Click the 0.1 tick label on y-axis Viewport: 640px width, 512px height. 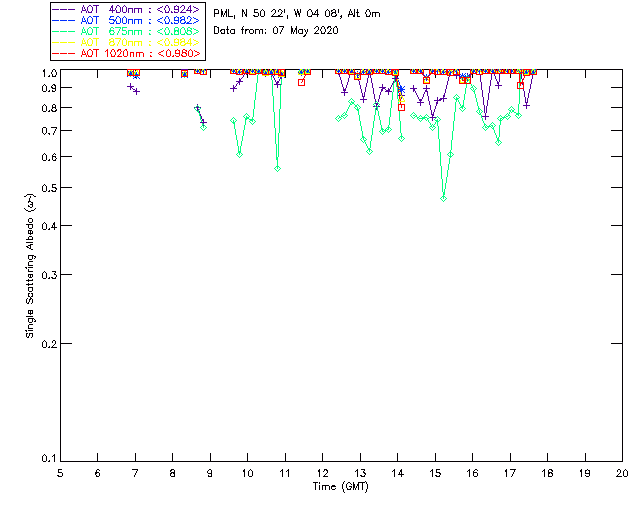click(x=47, y=459)
